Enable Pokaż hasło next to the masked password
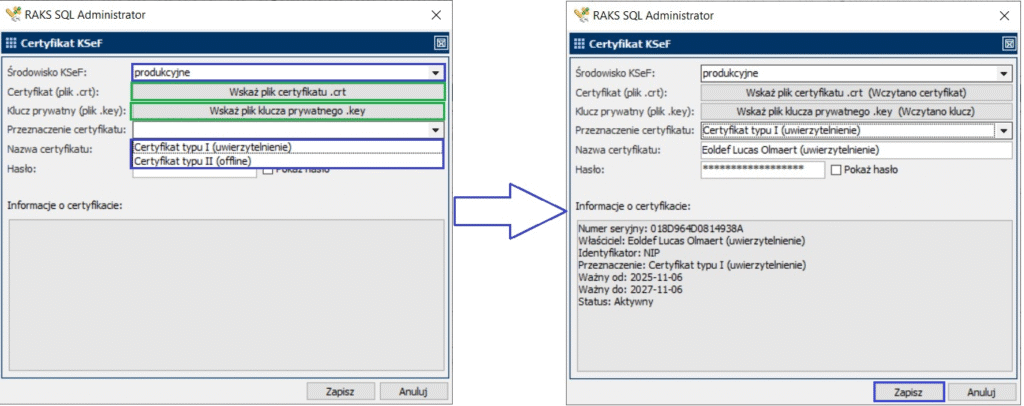This screenshot has height=406, width=1024. click(x=836, y=170)
